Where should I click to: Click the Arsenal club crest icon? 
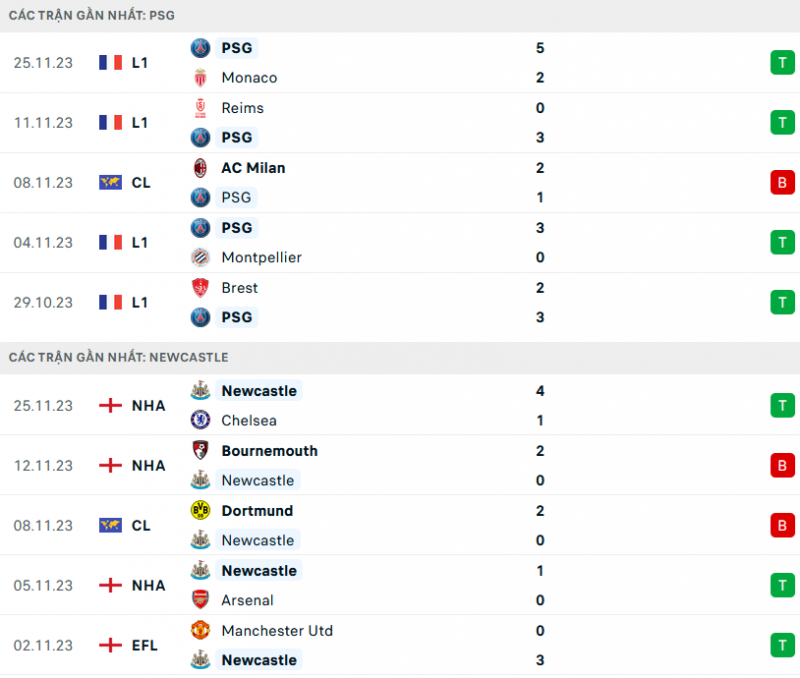200,601
